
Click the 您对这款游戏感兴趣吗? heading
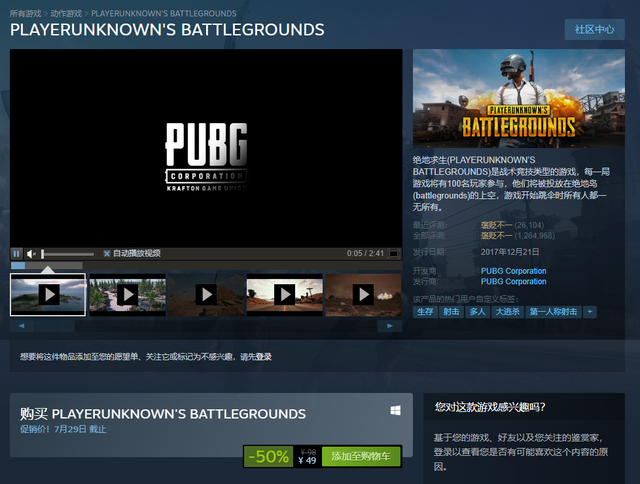pos(490,407)
